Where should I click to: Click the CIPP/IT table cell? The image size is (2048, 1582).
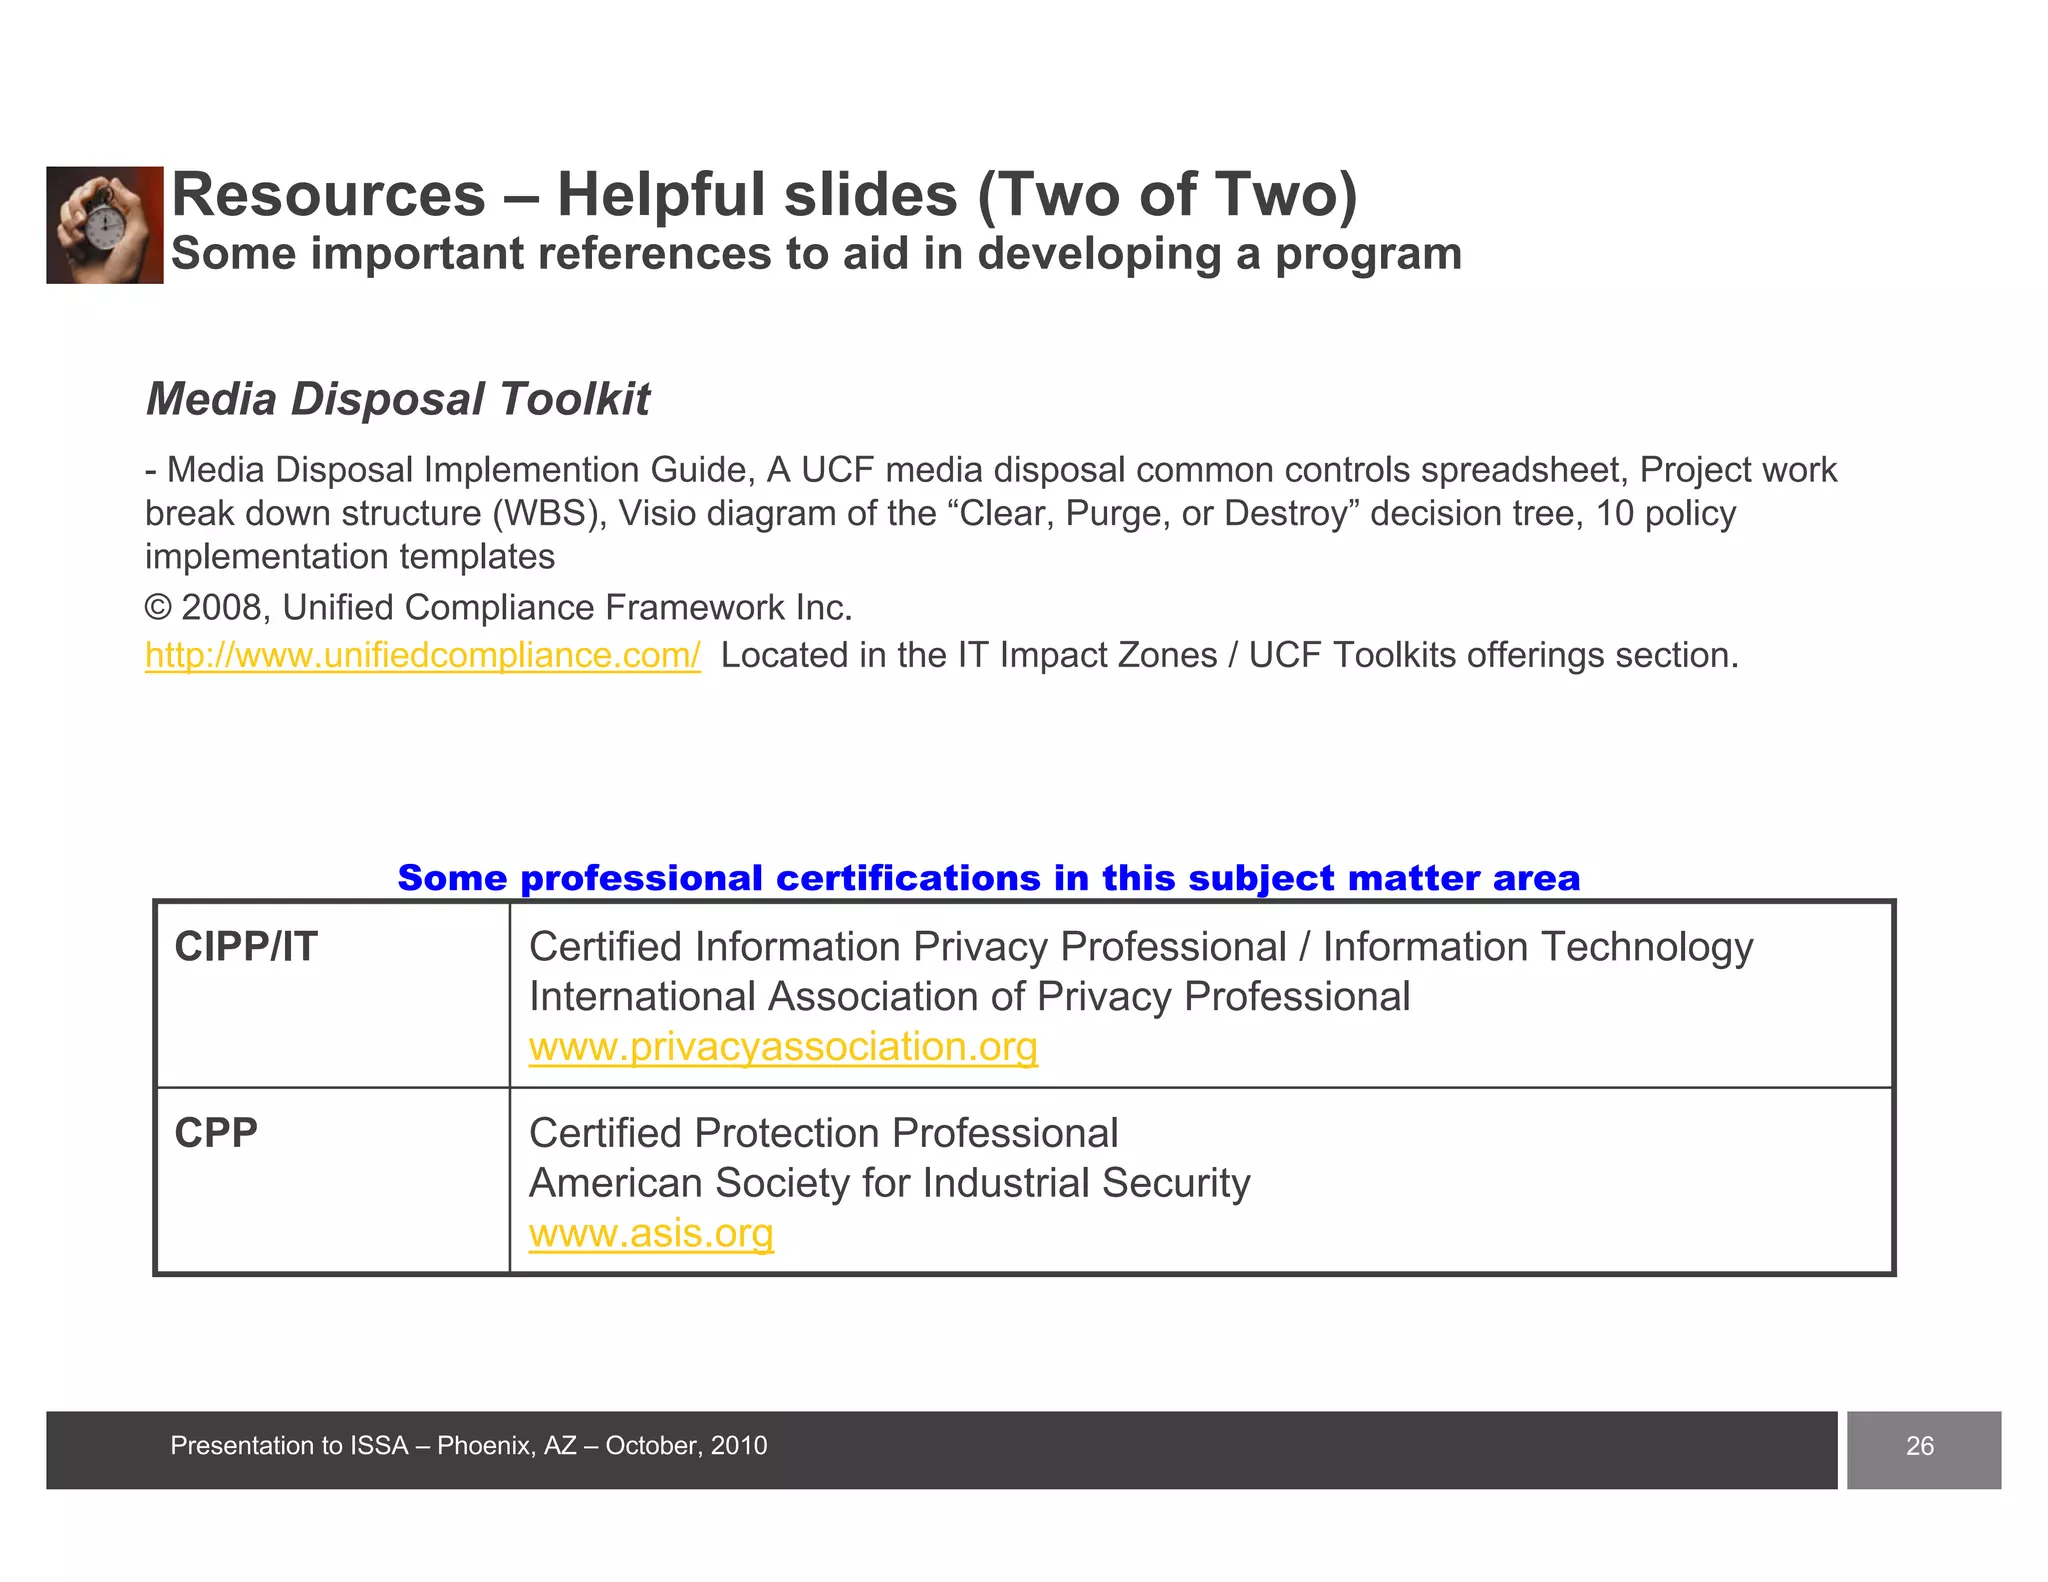(246, 947)
